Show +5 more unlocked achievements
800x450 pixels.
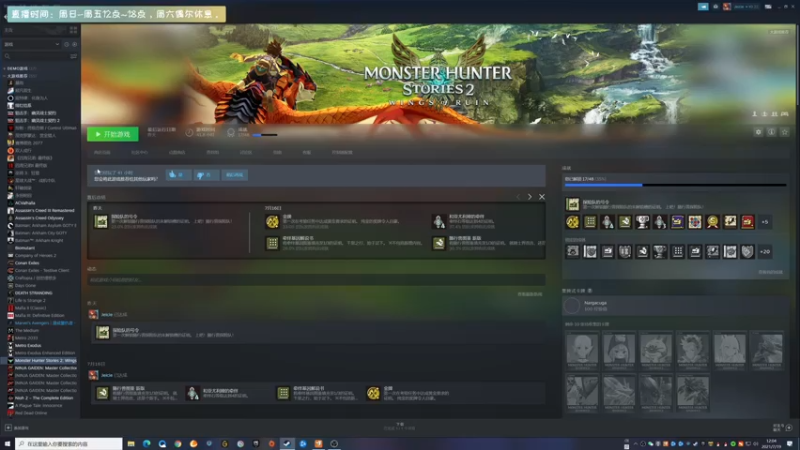click(x=765, y=222)
